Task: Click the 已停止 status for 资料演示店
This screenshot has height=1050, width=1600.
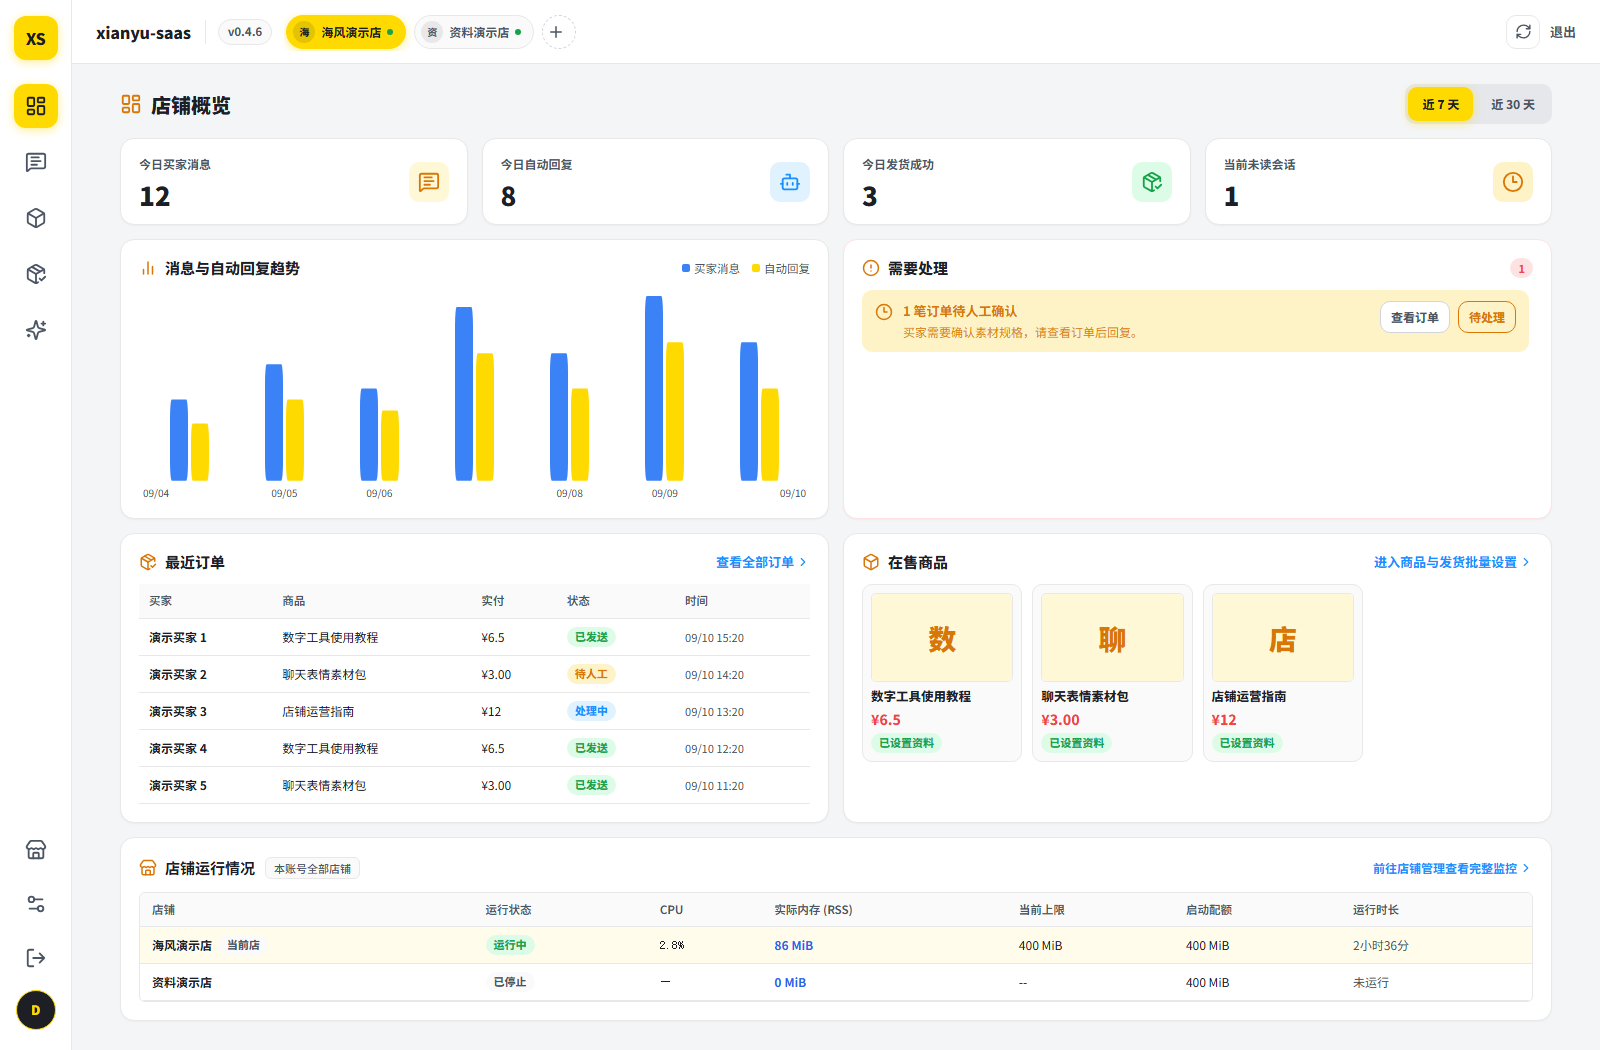Action: pyautogui.click(x=510, y=982)
